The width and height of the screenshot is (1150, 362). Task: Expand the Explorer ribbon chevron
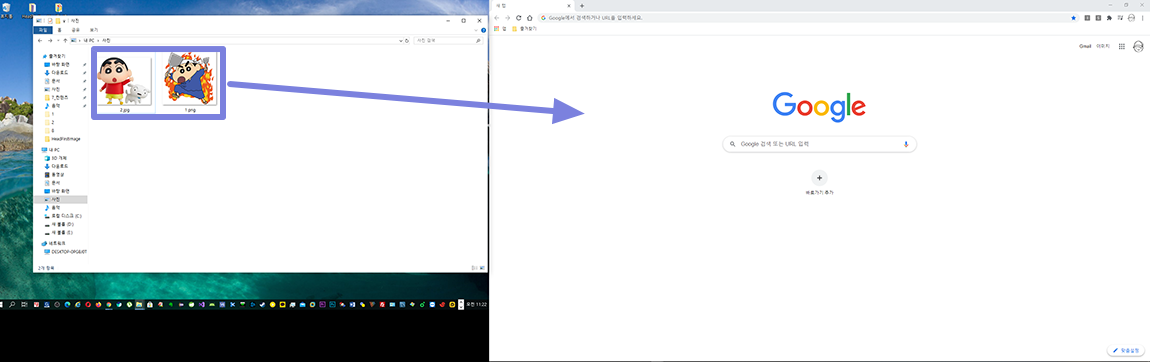point(476,30)
